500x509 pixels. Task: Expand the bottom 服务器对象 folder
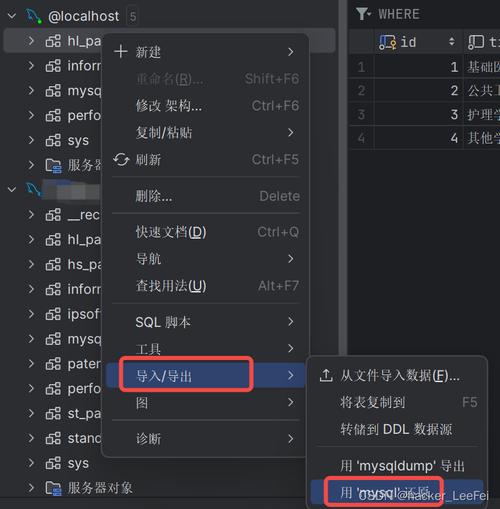click(x=31, y=488)
